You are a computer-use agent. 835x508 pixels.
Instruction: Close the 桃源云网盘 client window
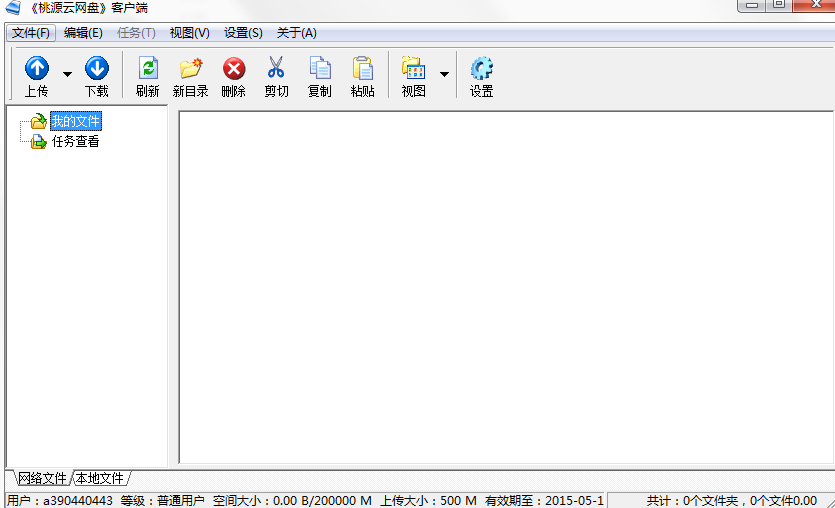pos(815,5)
